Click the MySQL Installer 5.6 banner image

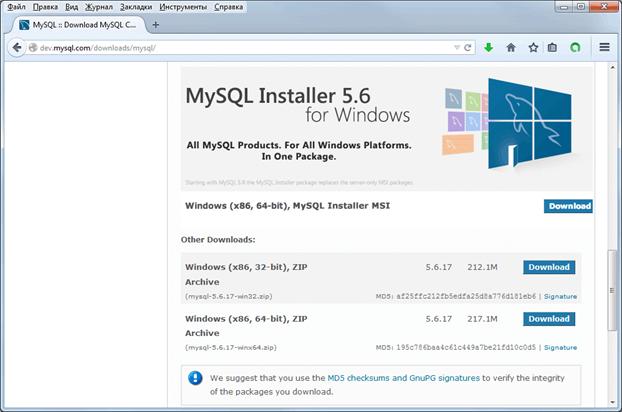click(x=387, y=129)
